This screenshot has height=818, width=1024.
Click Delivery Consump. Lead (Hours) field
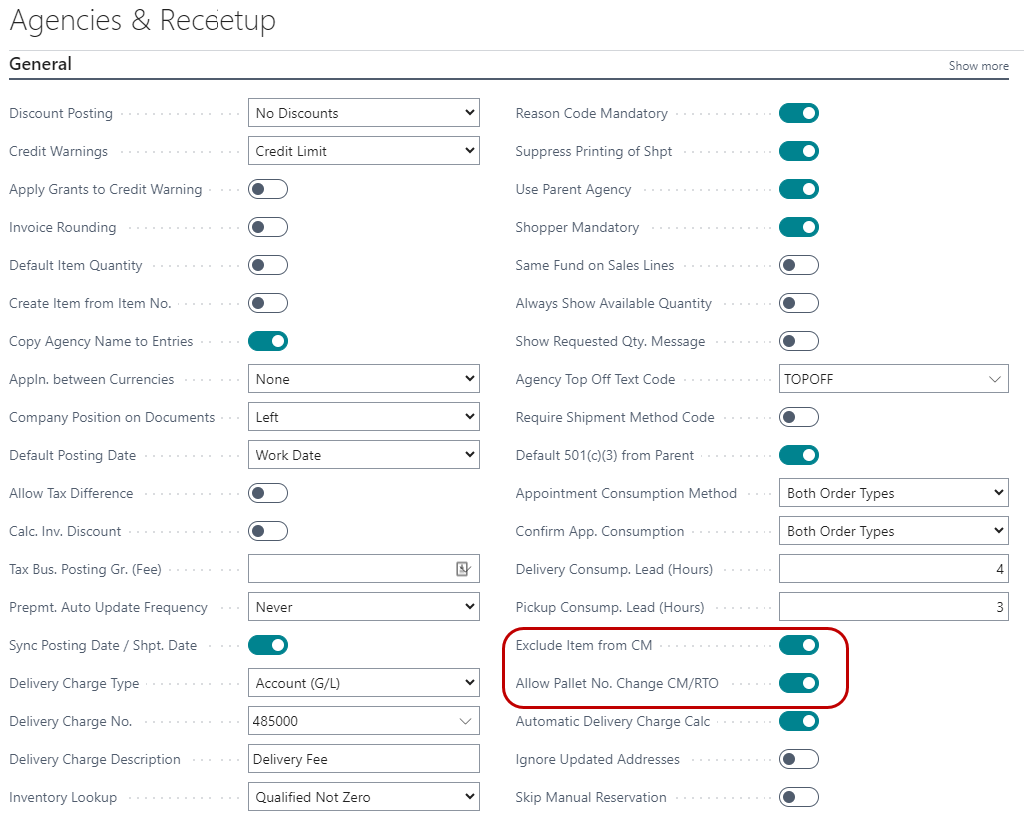pos(893,569)
